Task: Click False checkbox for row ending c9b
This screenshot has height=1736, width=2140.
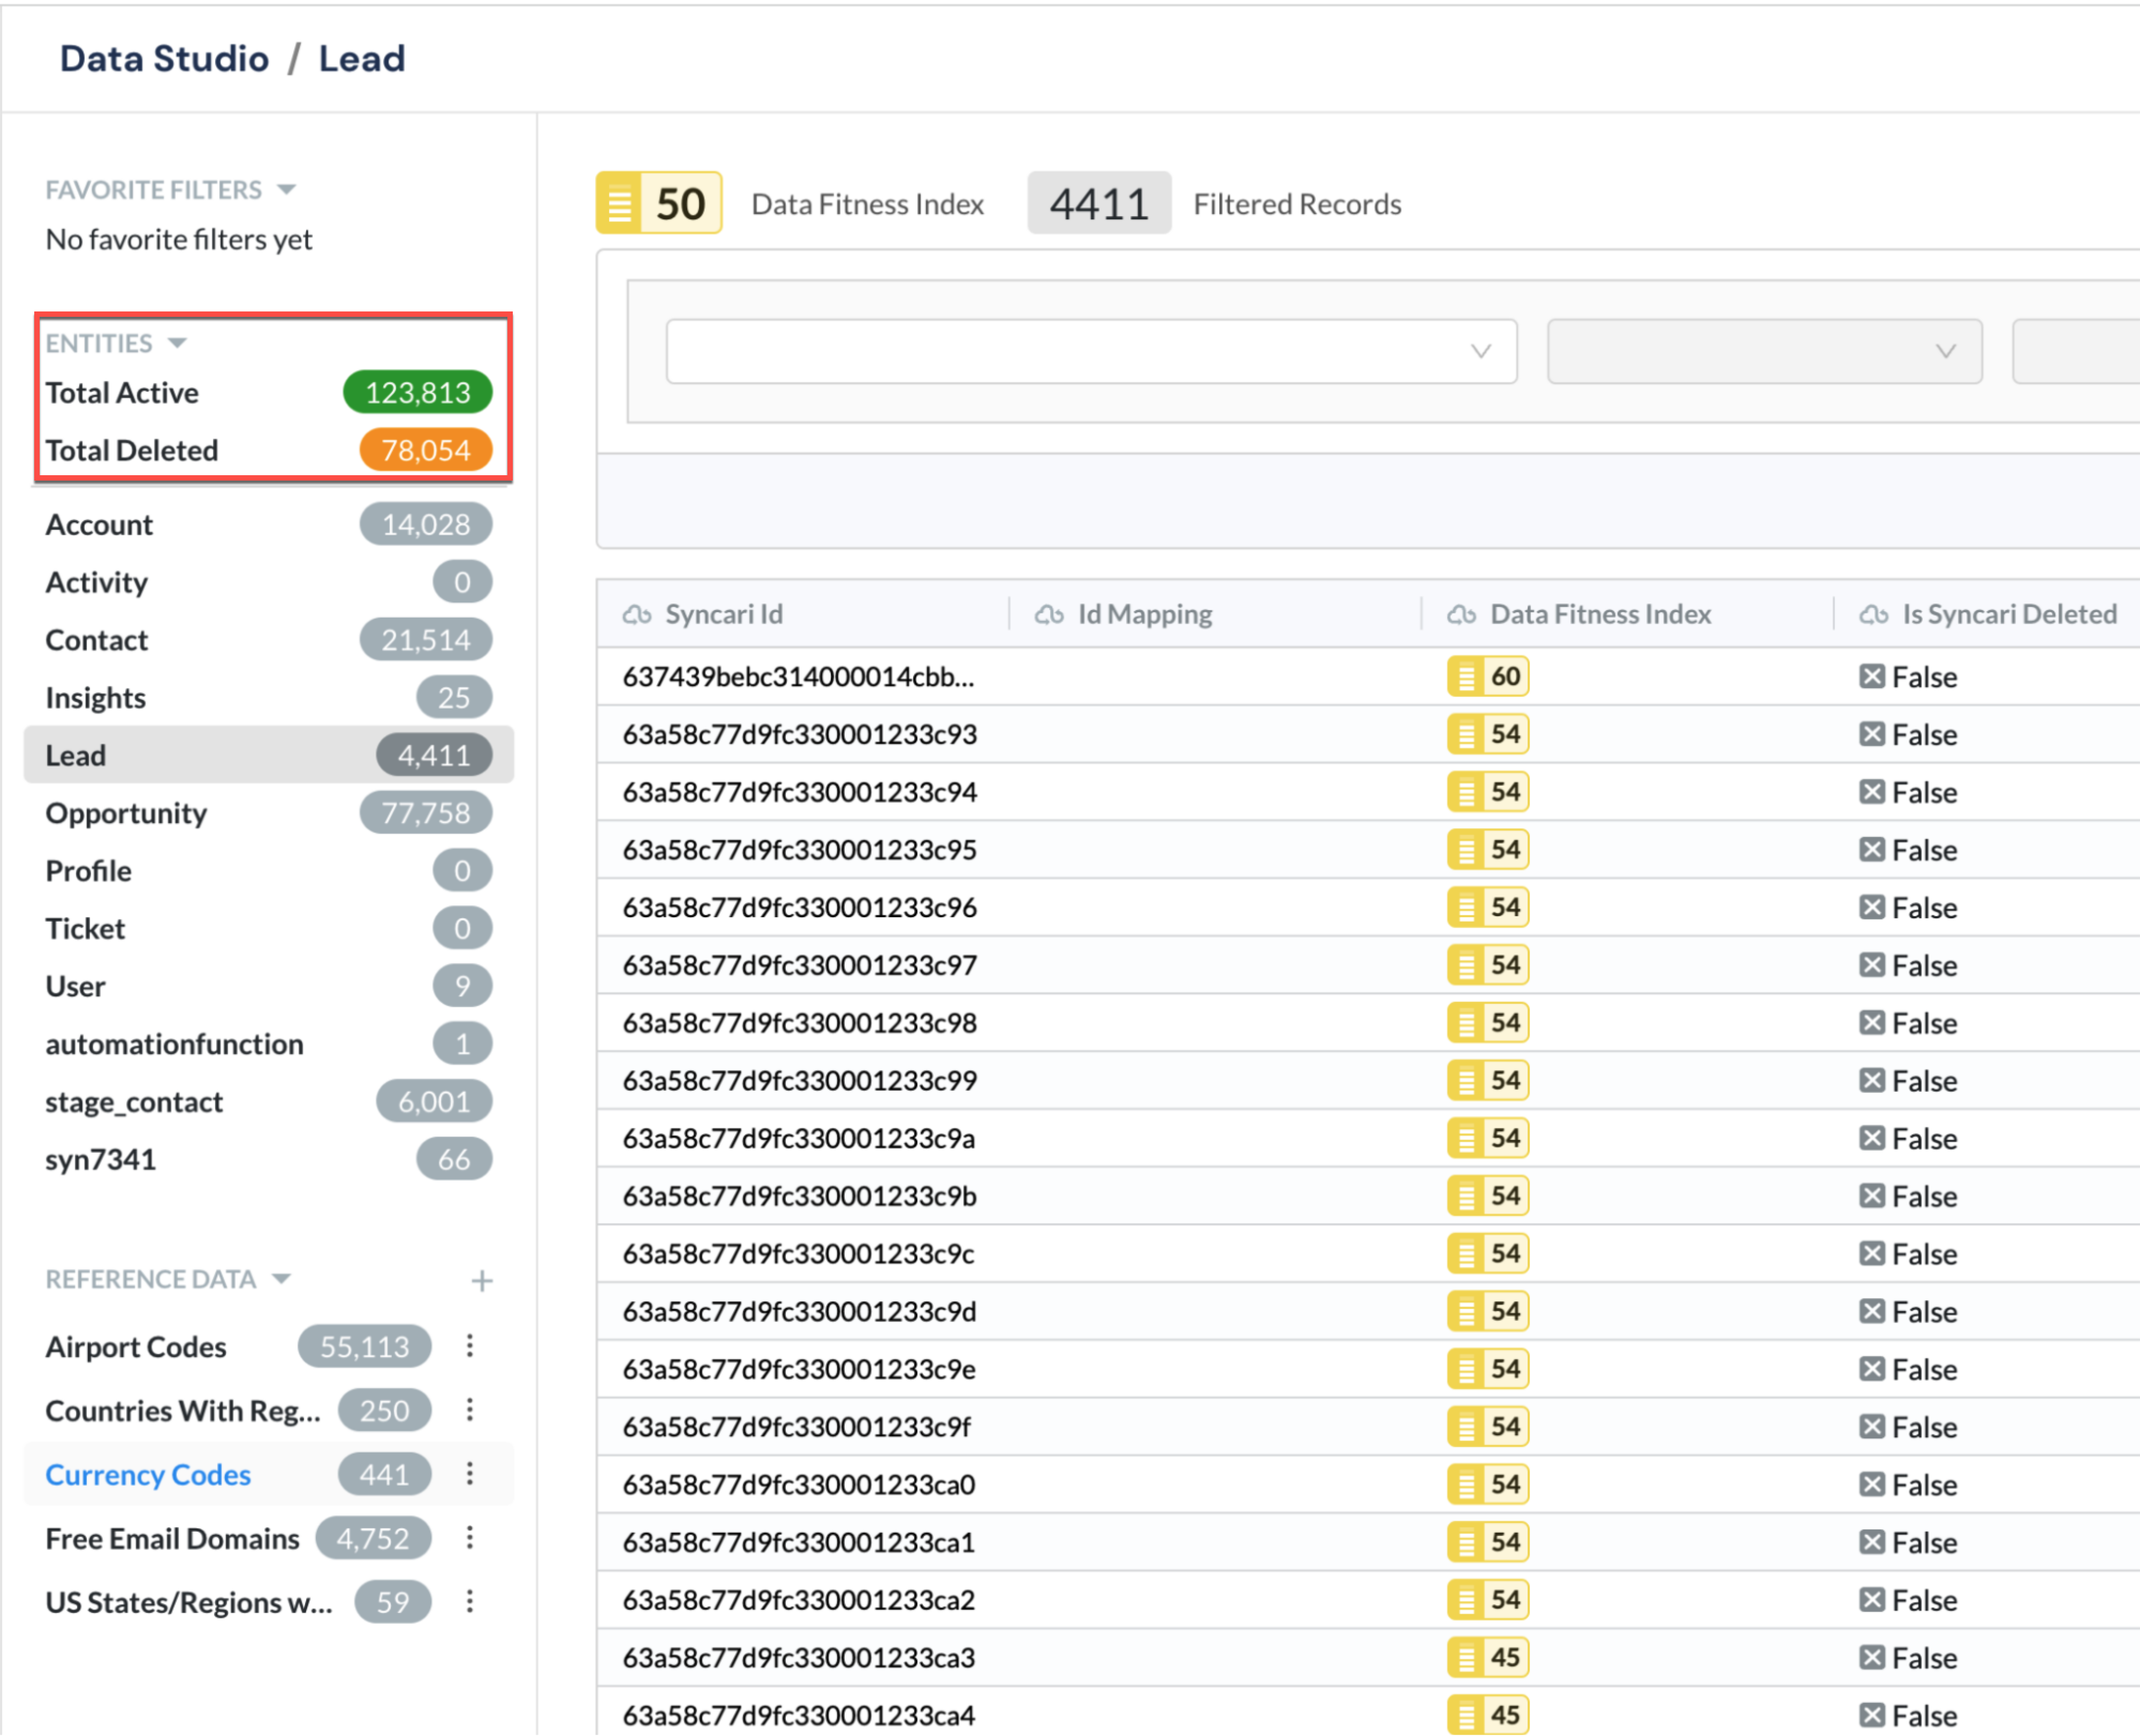Action: coord(1872,1196)
